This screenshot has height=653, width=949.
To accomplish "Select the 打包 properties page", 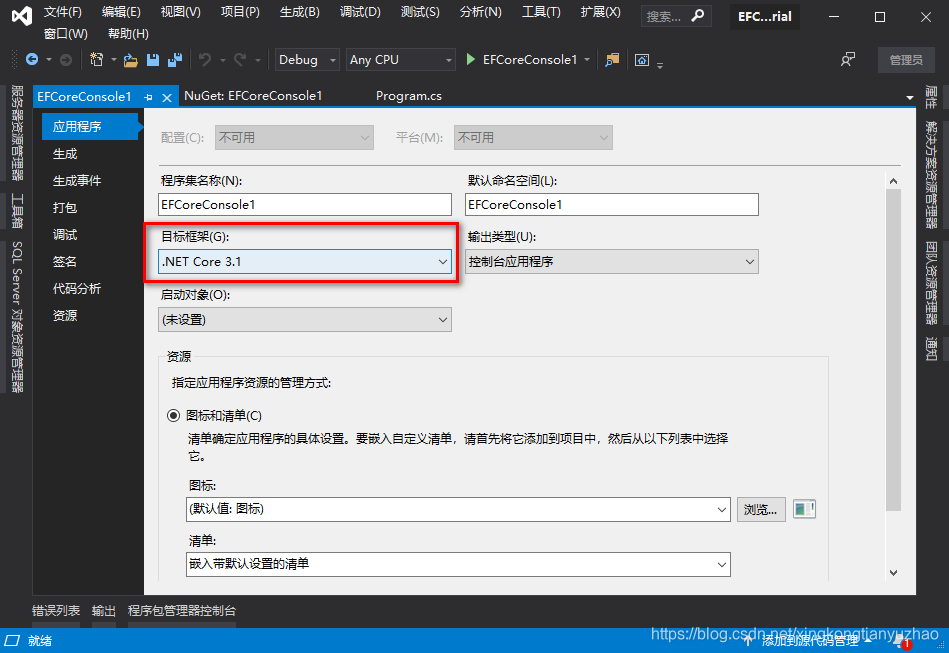I will 65,208.
